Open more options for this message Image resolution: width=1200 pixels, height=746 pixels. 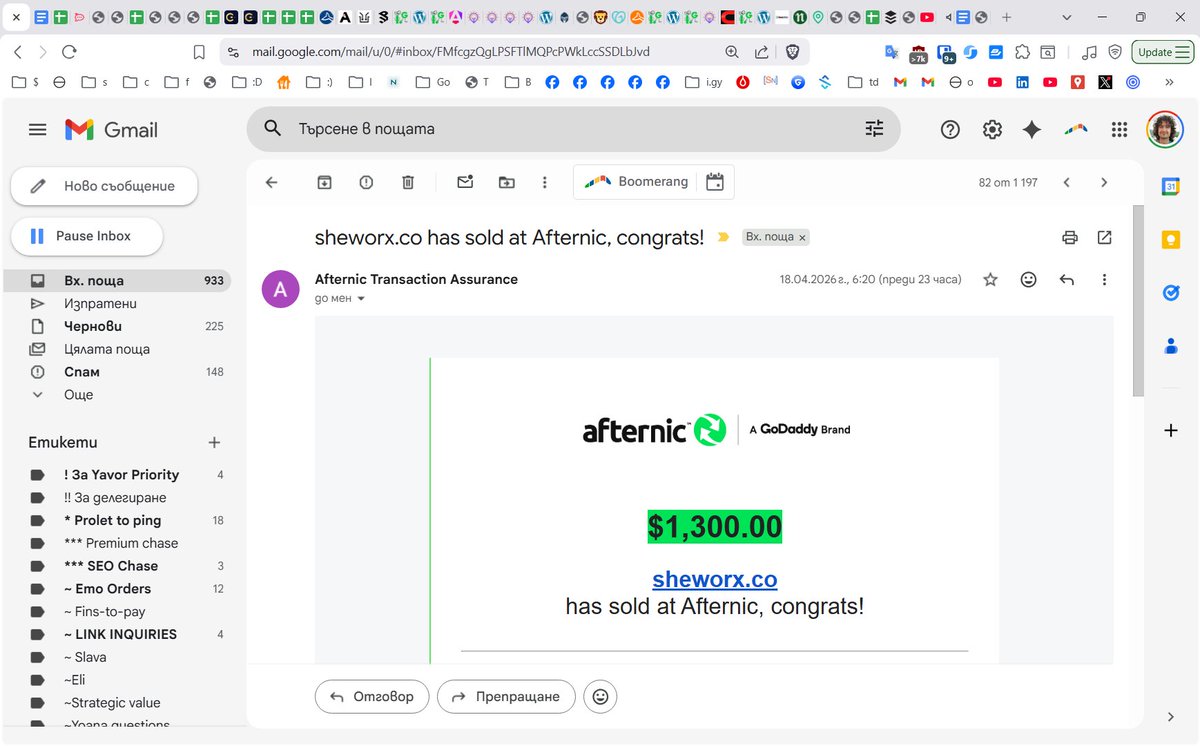coord(1104,280)
